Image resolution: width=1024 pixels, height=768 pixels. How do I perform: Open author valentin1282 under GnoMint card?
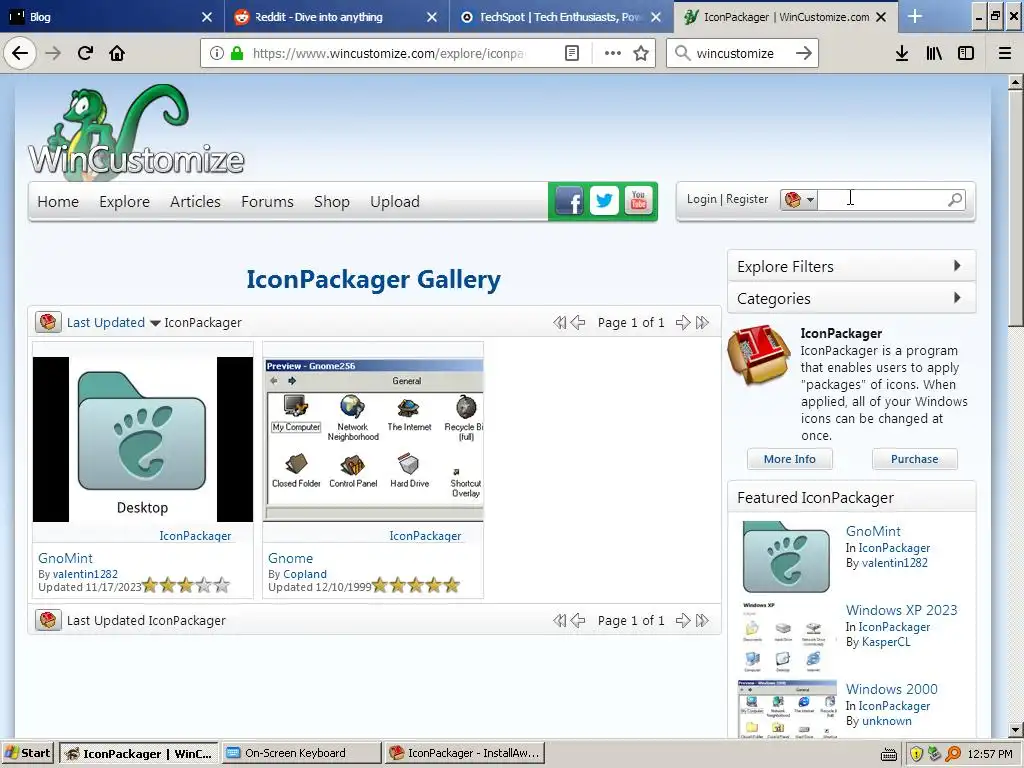click(85, 574)
